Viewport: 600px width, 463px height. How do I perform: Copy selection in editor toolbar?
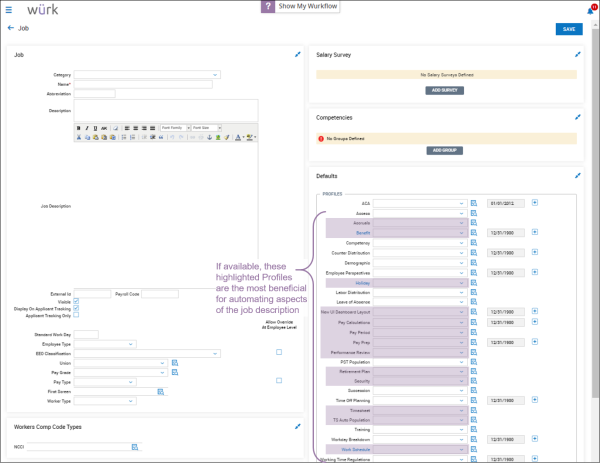[87, 137]
